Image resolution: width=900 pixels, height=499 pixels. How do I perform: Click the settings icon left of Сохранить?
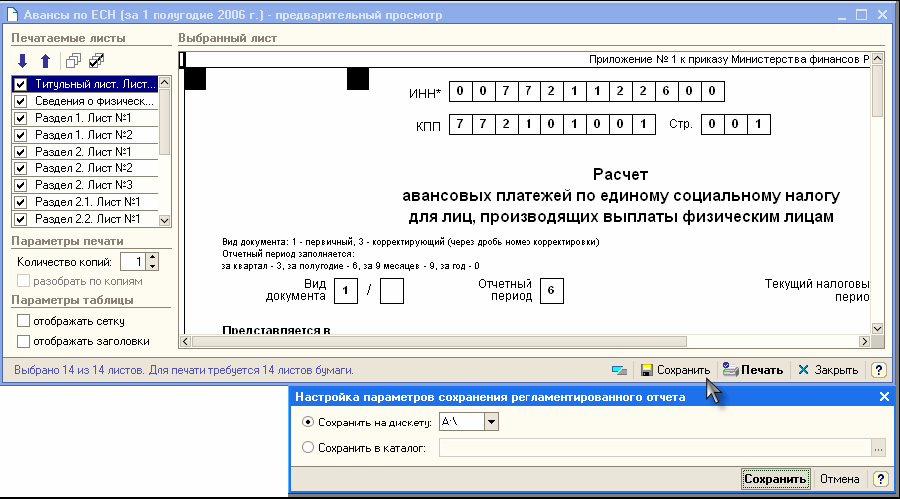pos(620,370)
